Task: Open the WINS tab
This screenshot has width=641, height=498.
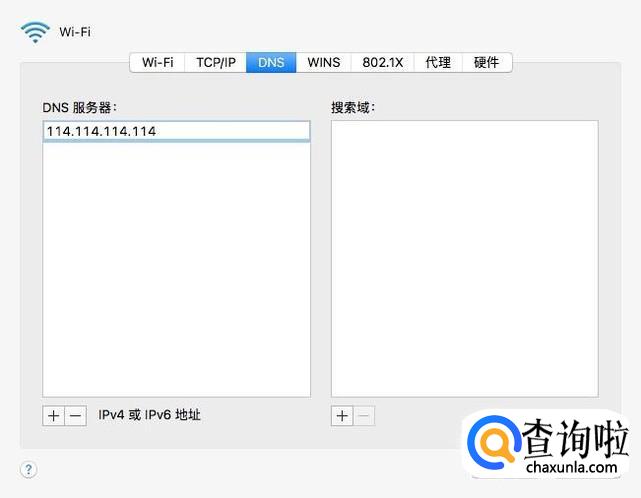Action: click(x=323, y=63)
